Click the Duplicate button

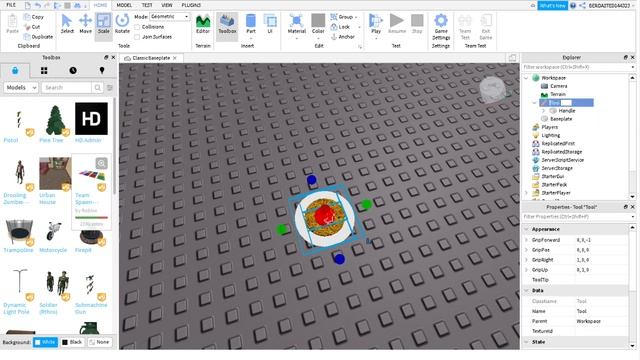pos(38,36)
